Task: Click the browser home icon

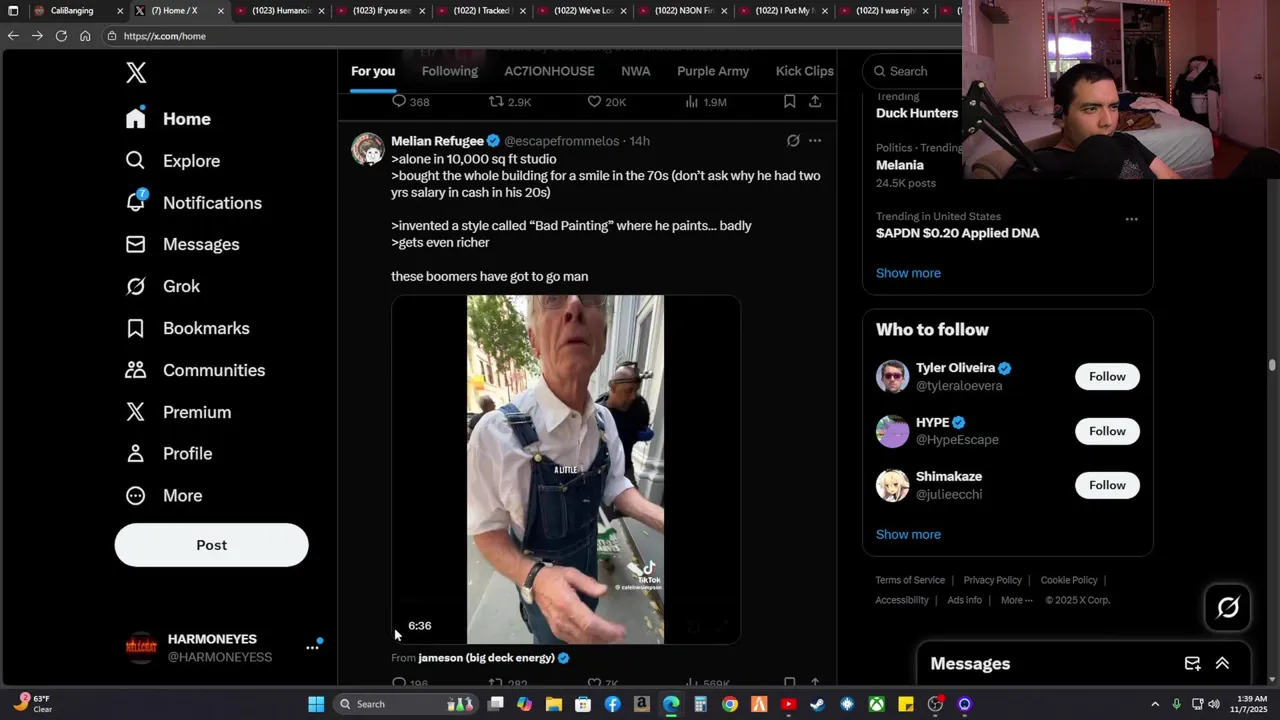Action: [x=85, y=36]
